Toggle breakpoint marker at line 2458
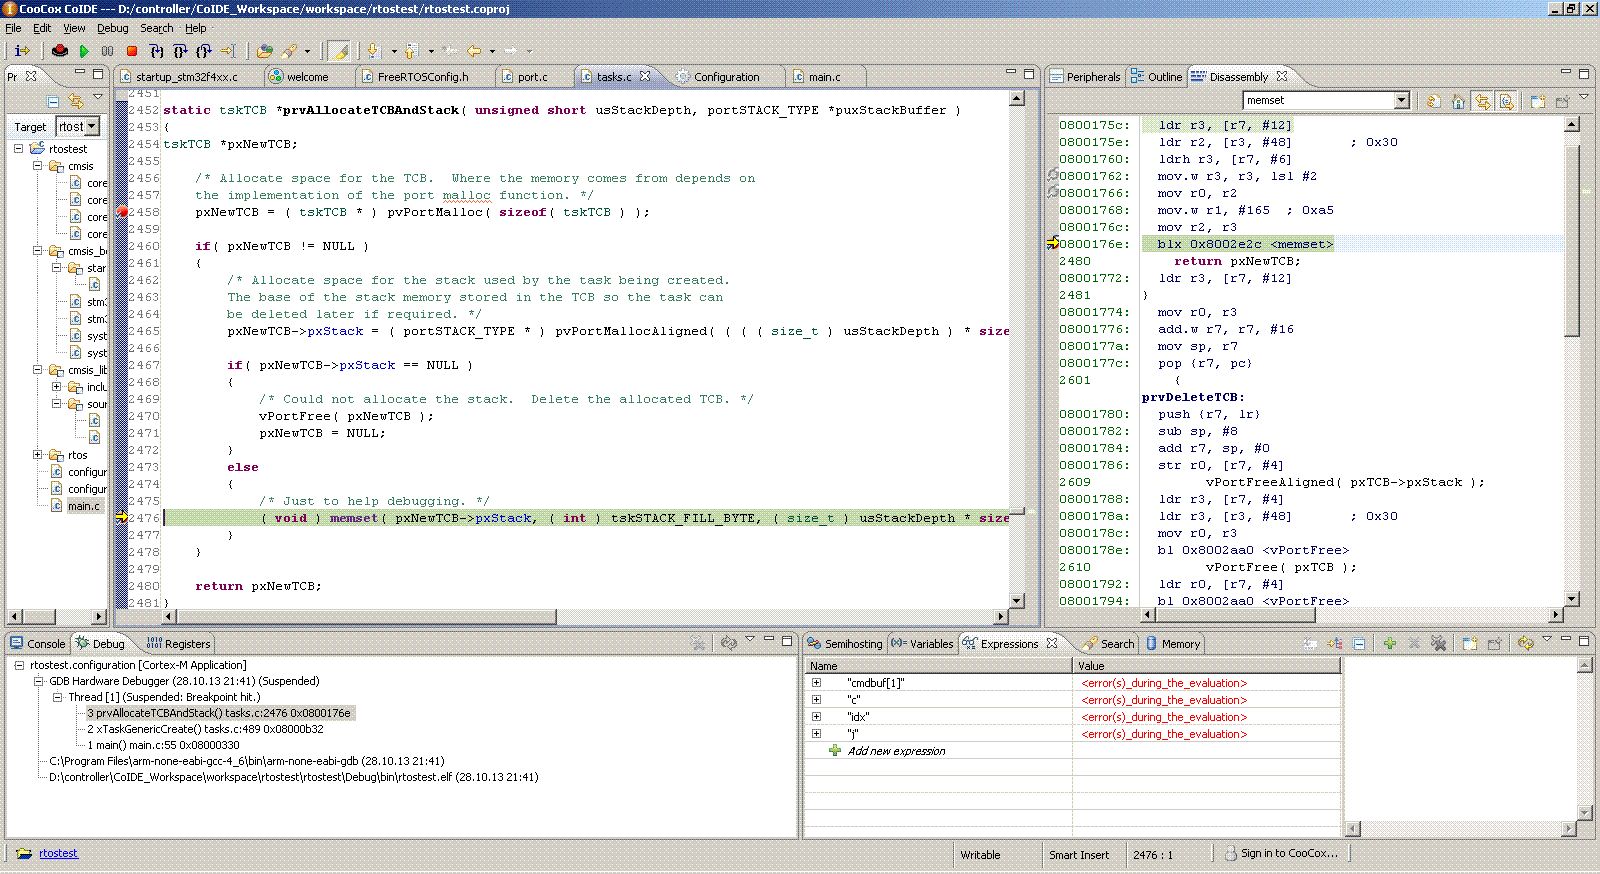 tap(122, 212)
